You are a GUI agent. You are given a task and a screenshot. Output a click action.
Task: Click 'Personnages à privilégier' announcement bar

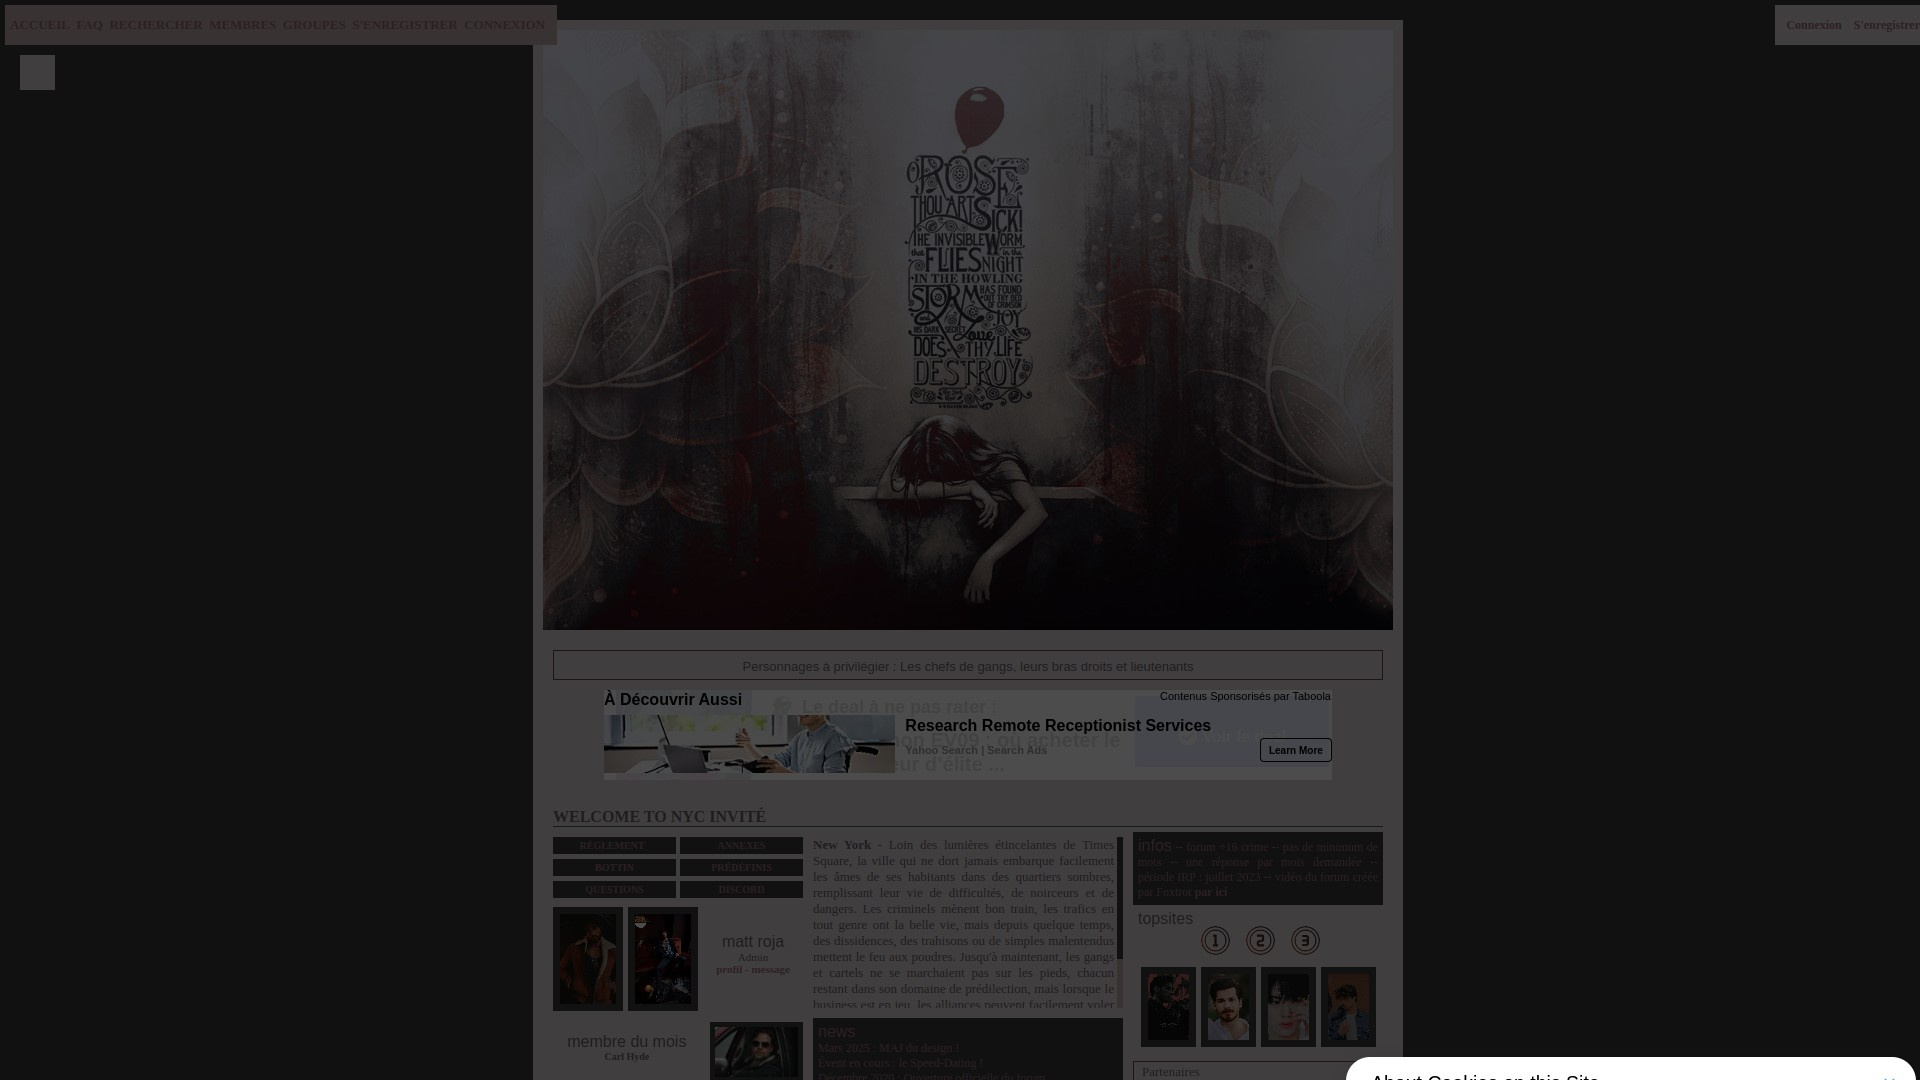click(968, 666)
